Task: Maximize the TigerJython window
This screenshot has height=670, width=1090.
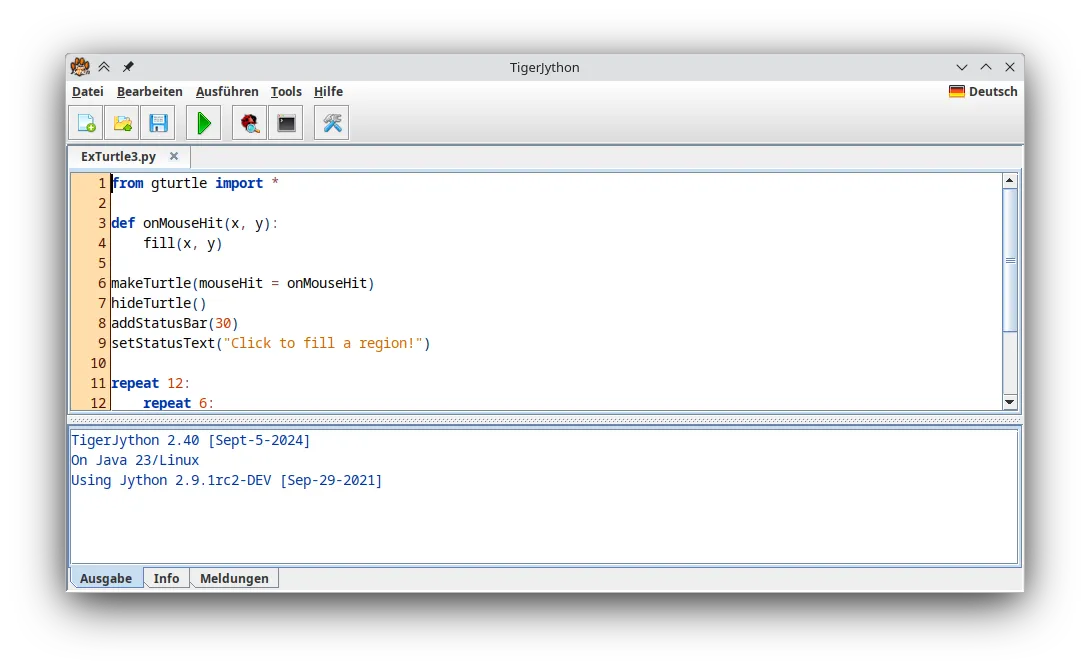Action: (986, 67)
